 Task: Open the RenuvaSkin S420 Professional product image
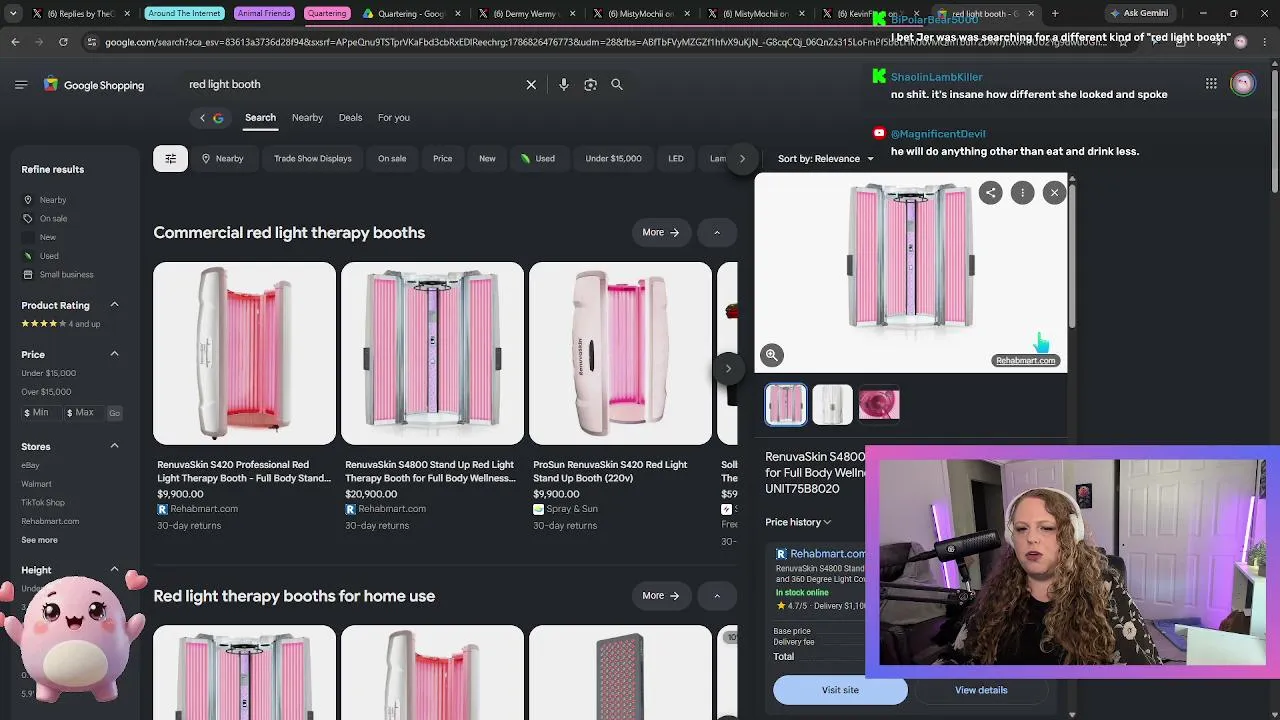[x=244, y=353]
